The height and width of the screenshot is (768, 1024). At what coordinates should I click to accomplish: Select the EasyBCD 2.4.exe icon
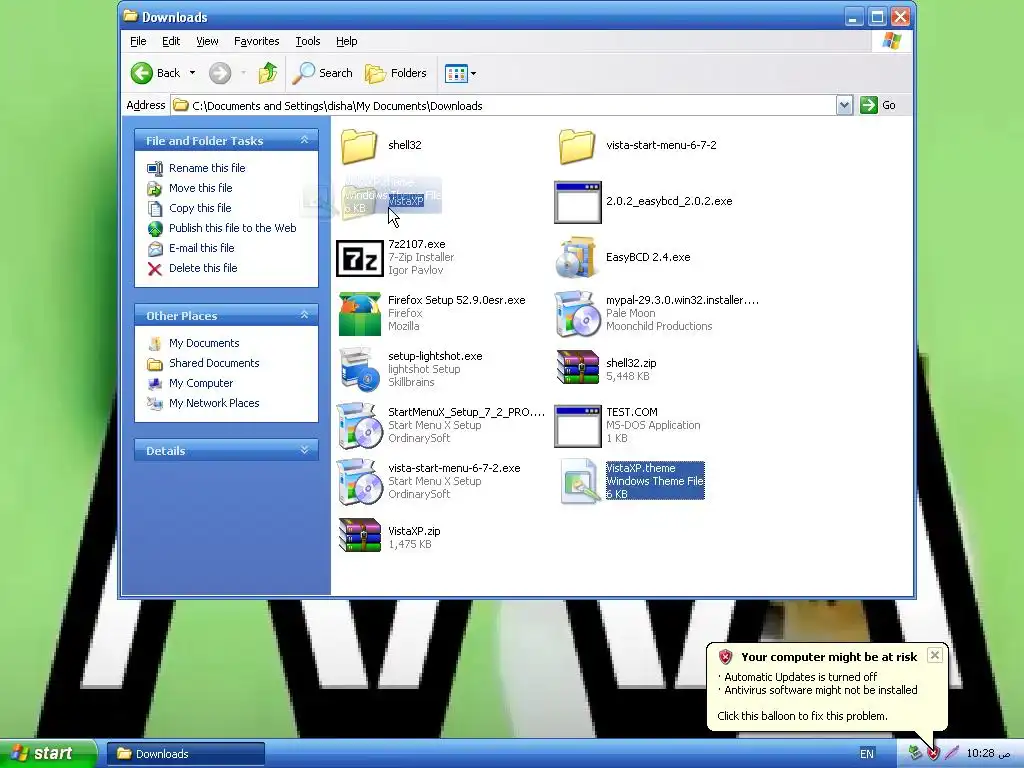tap(577, 257)
